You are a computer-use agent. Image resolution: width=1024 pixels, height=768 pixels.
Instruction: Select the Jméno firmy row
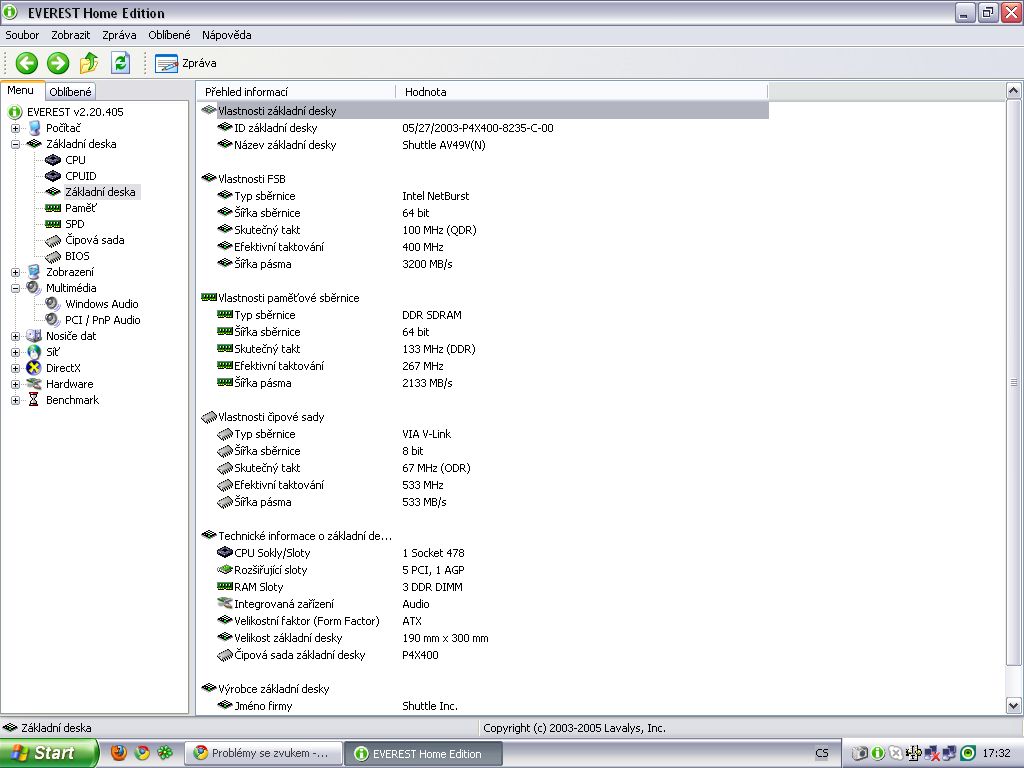coord(483,706)
